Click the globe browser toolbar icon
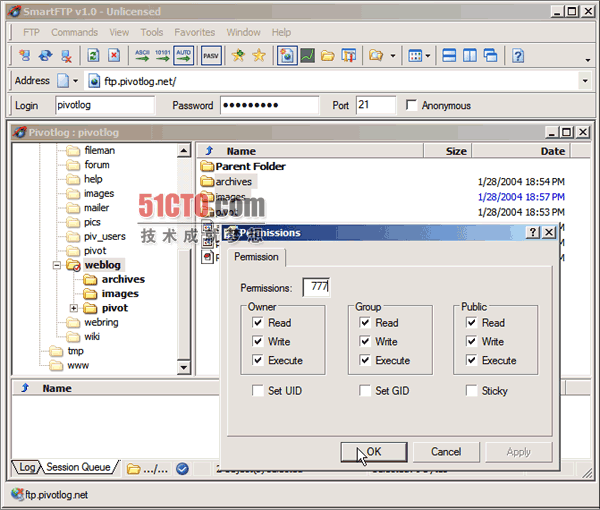600x510 pixels. tap(287, 56)
